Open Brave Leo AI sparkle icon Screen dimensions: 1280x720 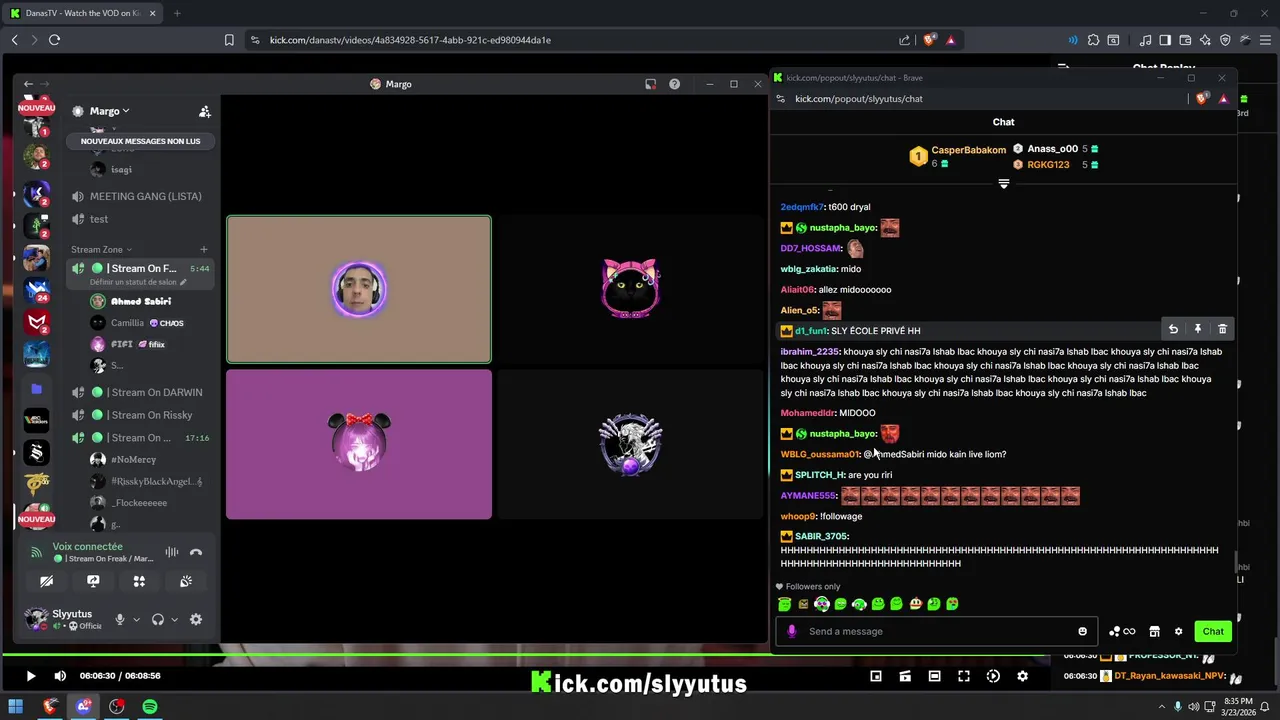click(1205, 40)
